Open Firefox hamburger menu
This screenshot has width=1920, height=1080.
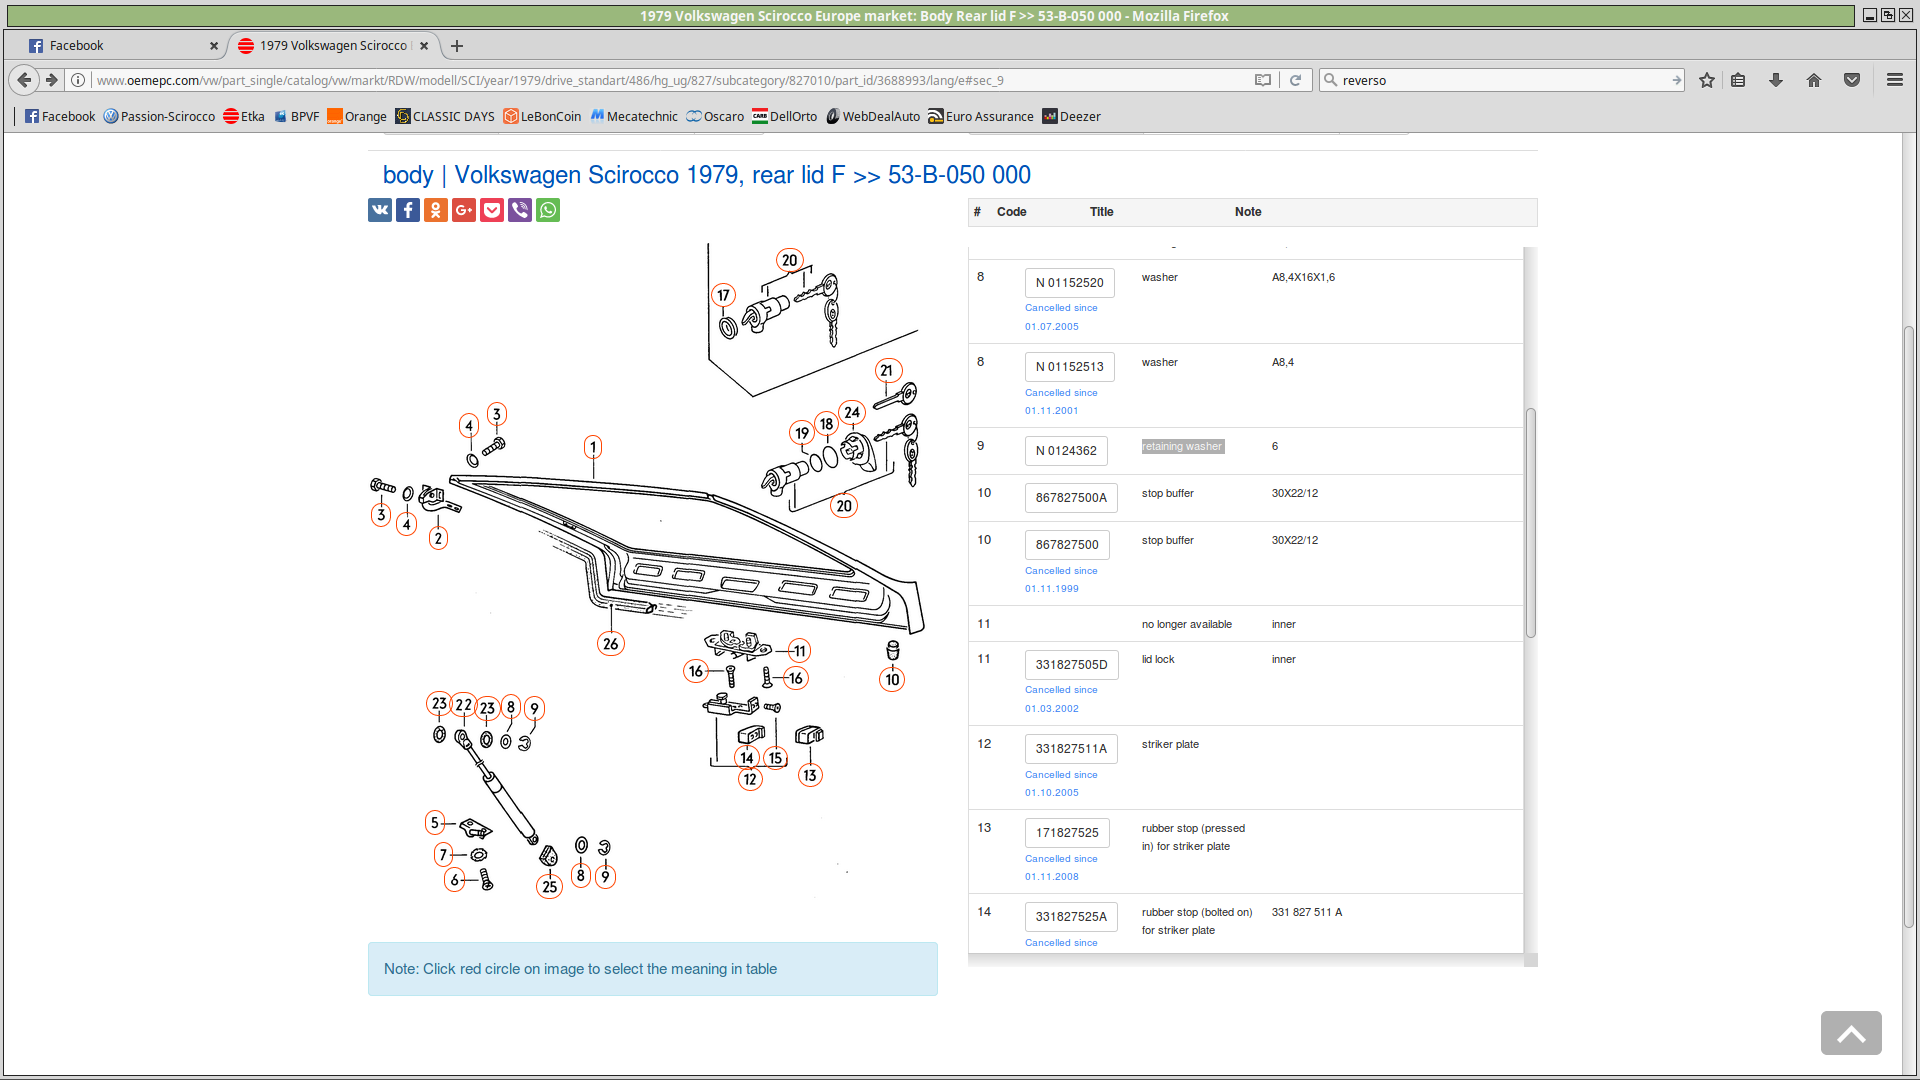(x=1894, y=80)
